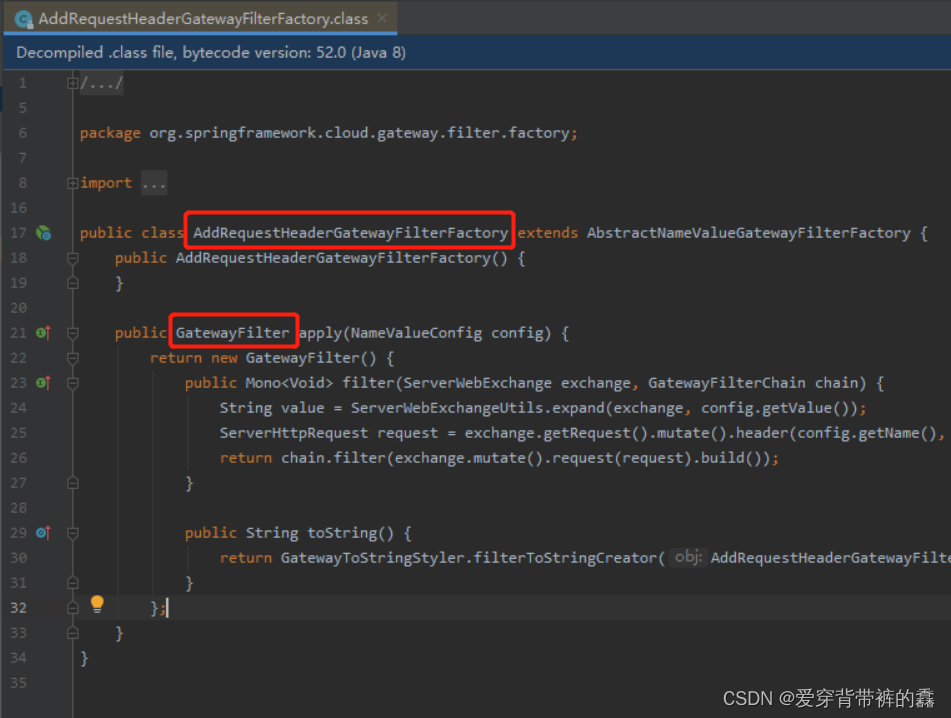Click the GatewayFilter return type on line 21
Image resolution: width=951 pixels, height=718 pixels.
tap(232, 333)
